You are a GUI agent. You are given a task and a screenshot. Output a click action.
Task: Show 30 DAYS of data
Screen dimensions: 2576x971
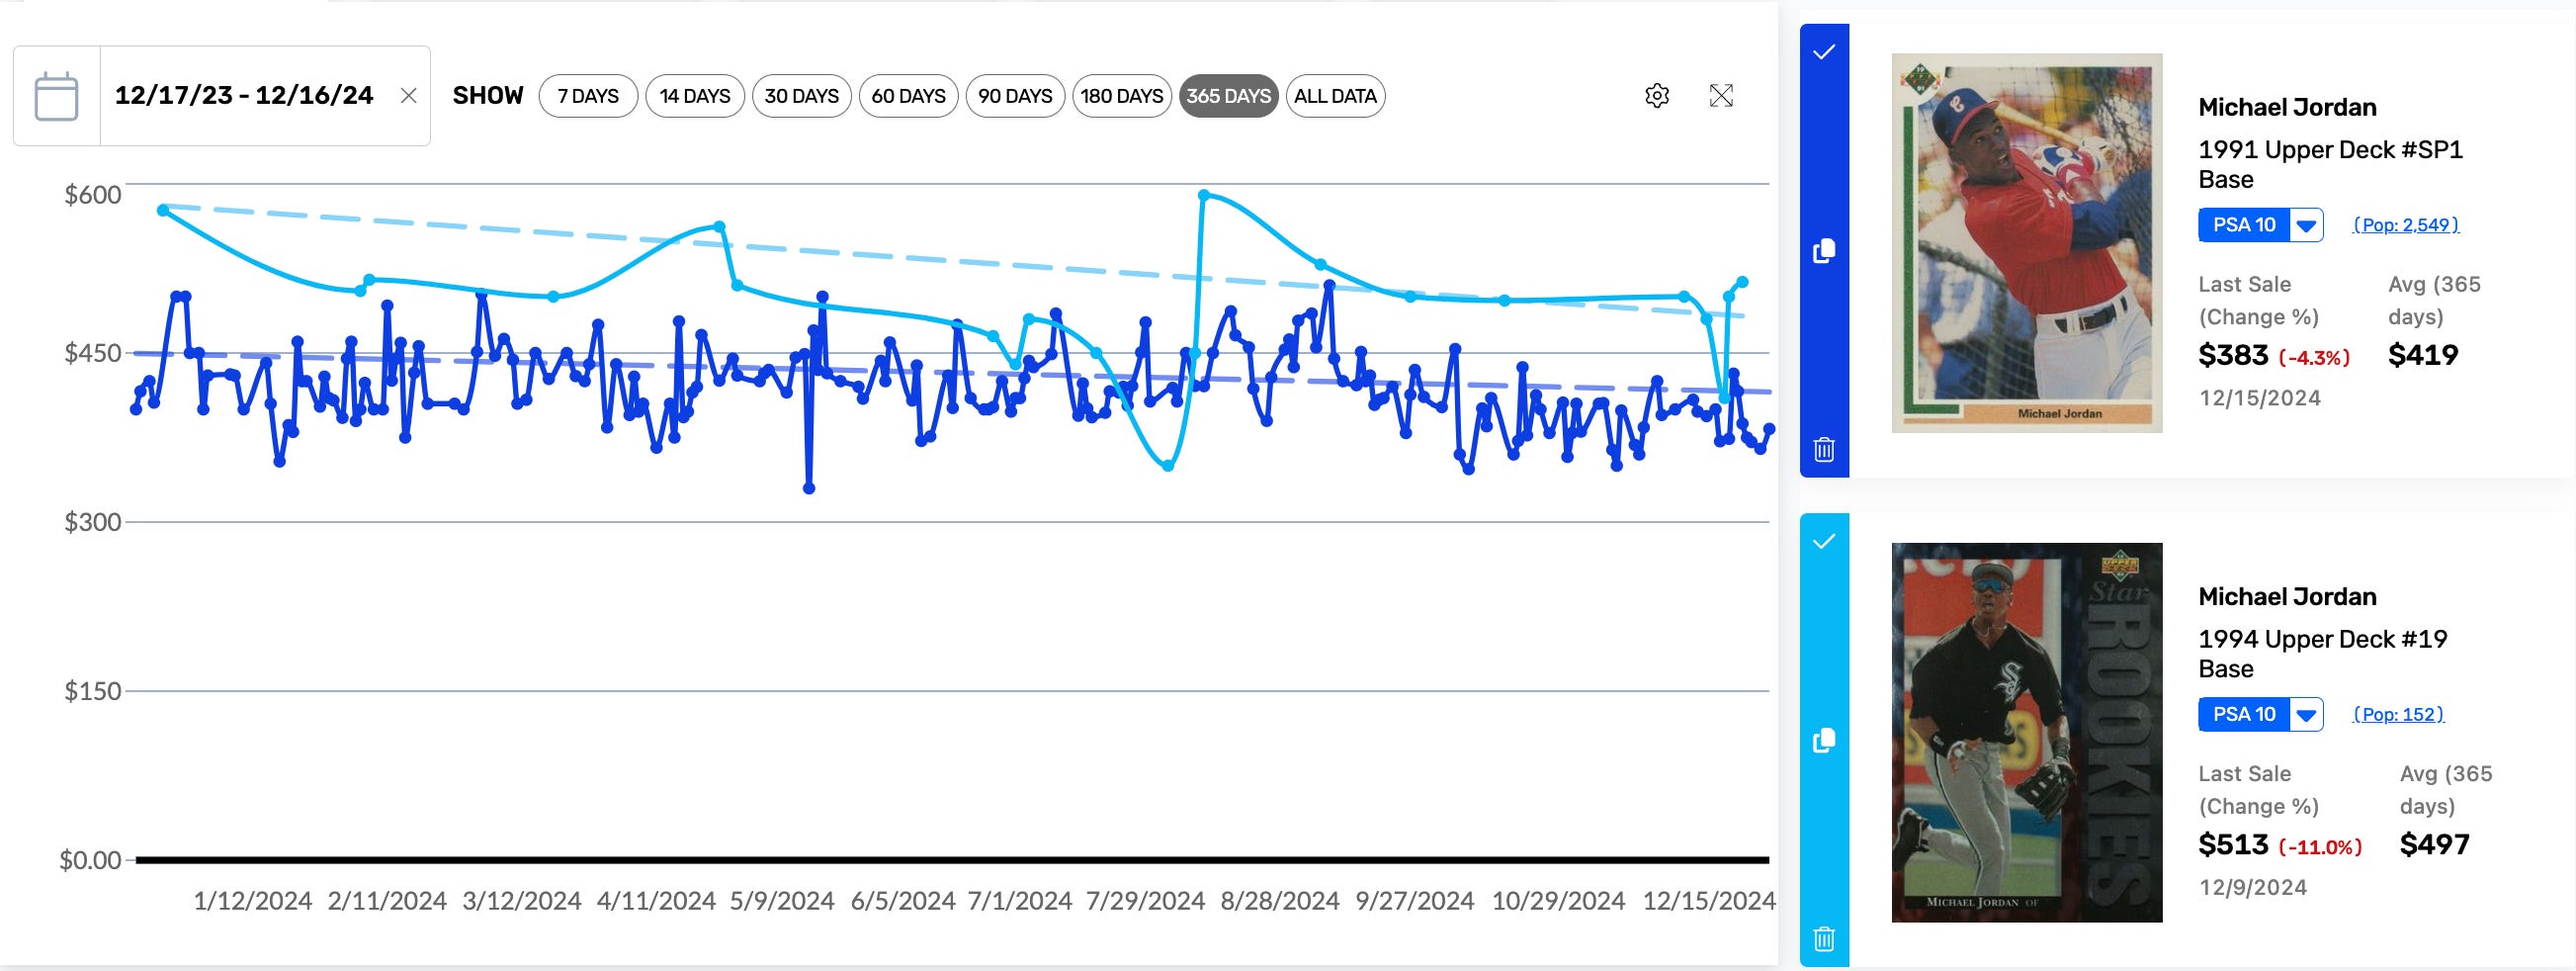pos(802,96)
